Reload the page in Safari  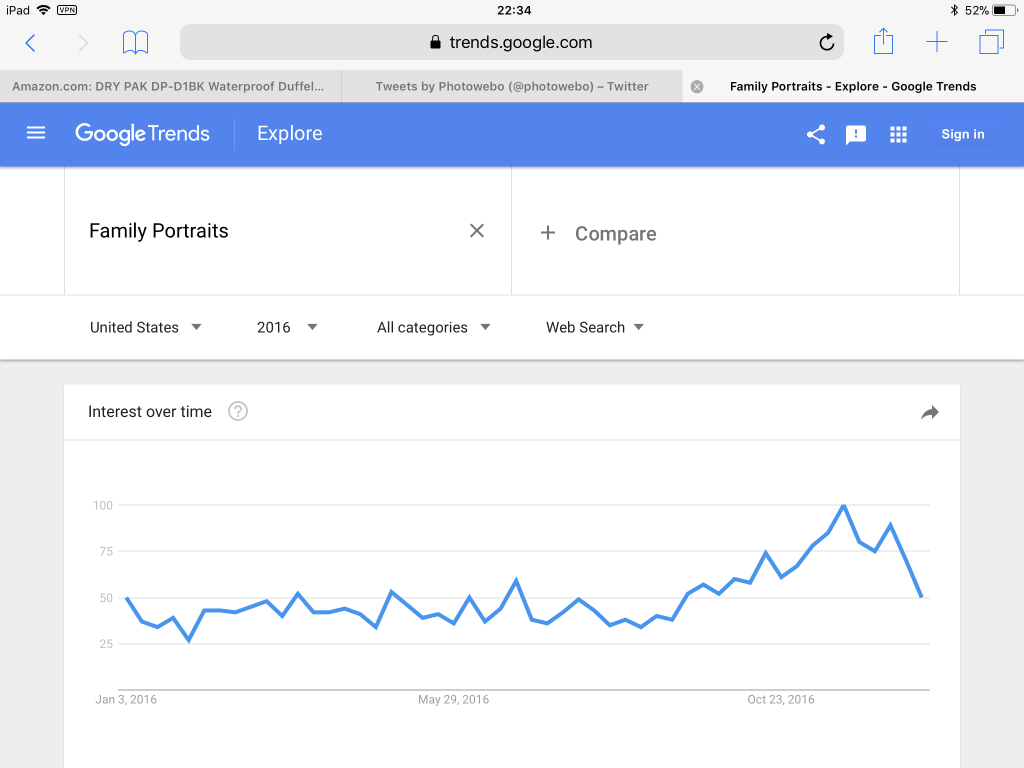(826, 42)
